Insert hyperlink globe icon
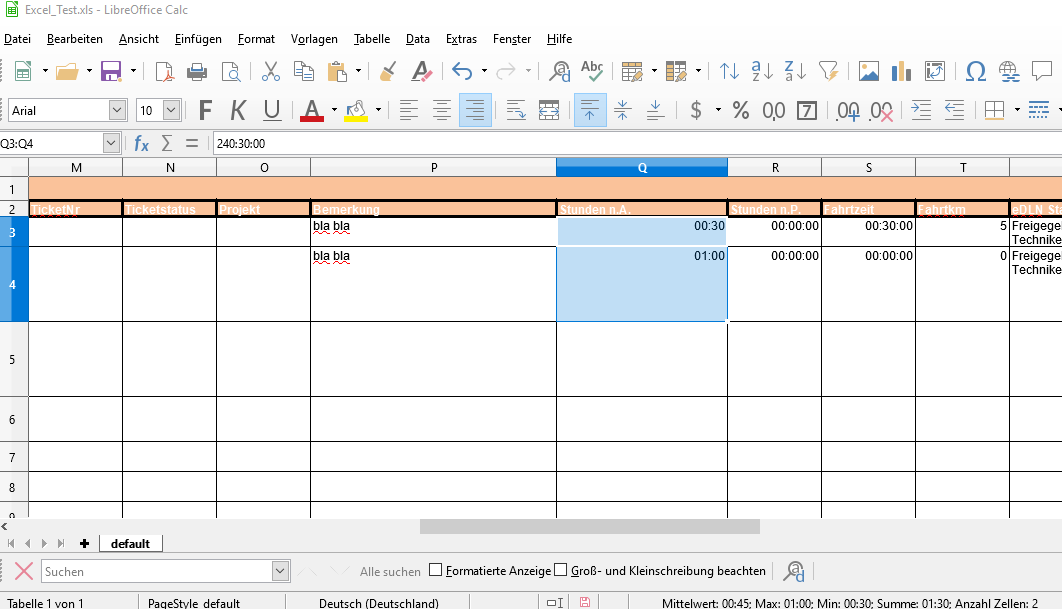The height and width of the screenshot is (609, 1062). 1008,71
